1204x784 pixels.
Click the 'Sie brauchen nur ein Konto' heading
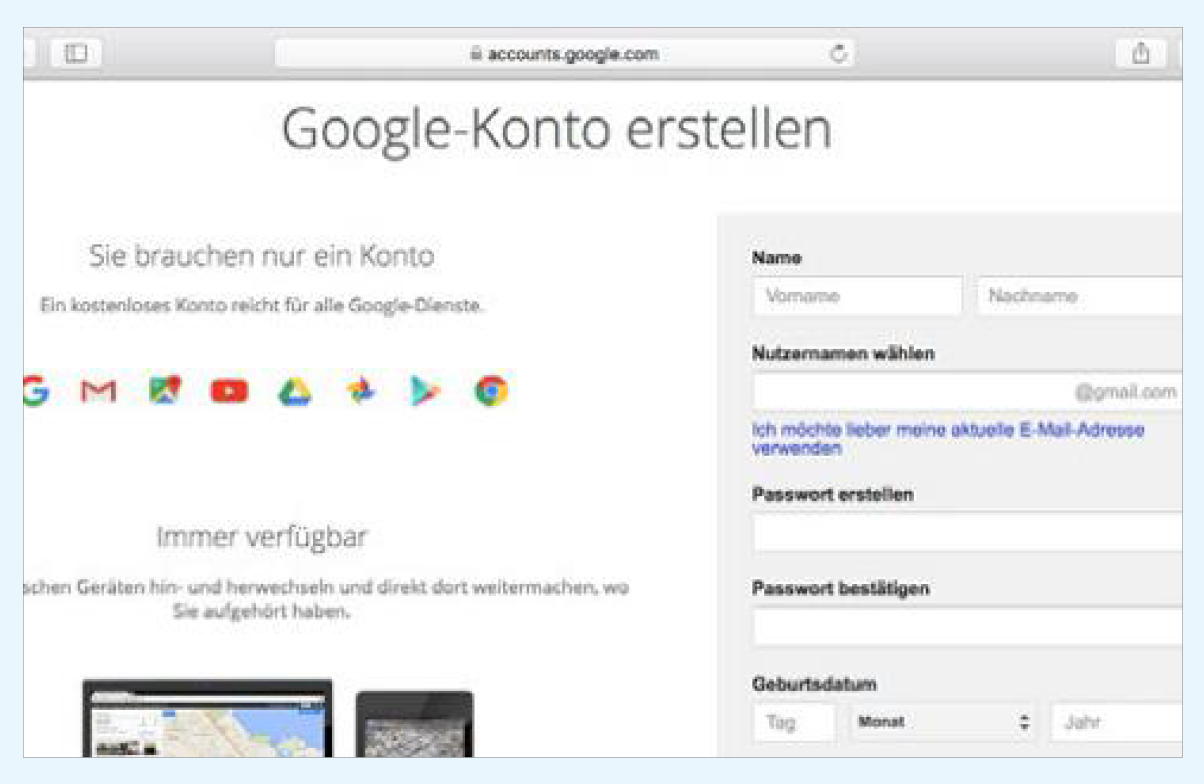pos(262,256)
